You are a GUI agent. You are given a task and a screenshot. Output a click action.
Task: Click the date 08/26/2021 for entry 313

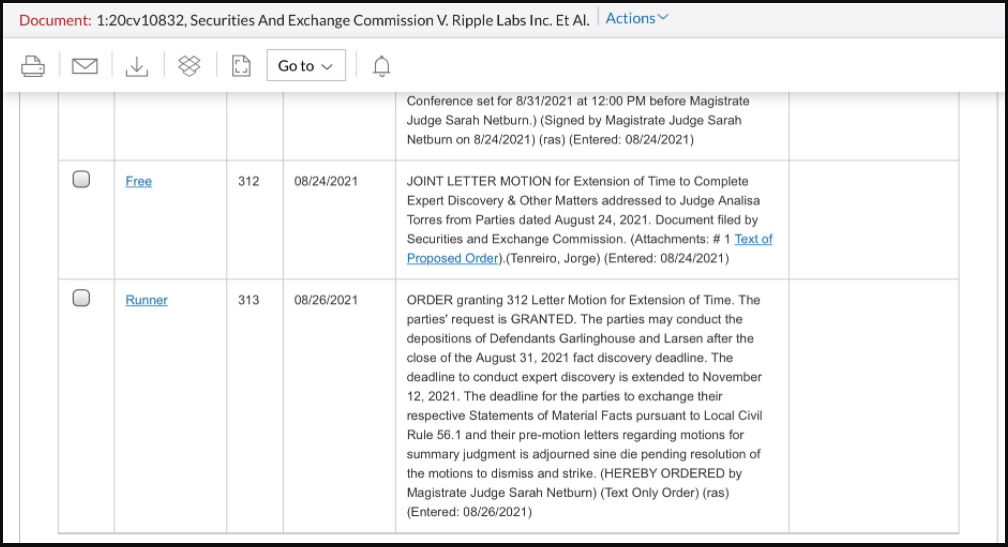326,300
